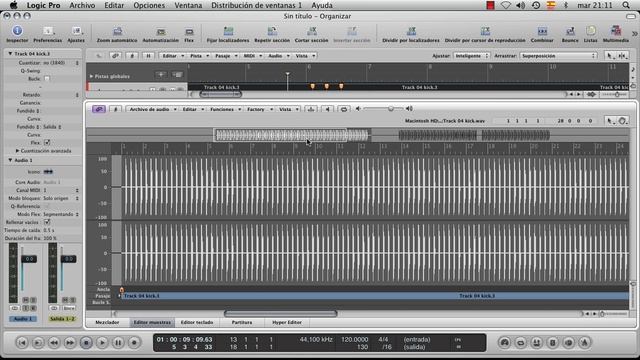Switch to Partitura tab
This screenshot has height=360, width=640.
(242, 322)
